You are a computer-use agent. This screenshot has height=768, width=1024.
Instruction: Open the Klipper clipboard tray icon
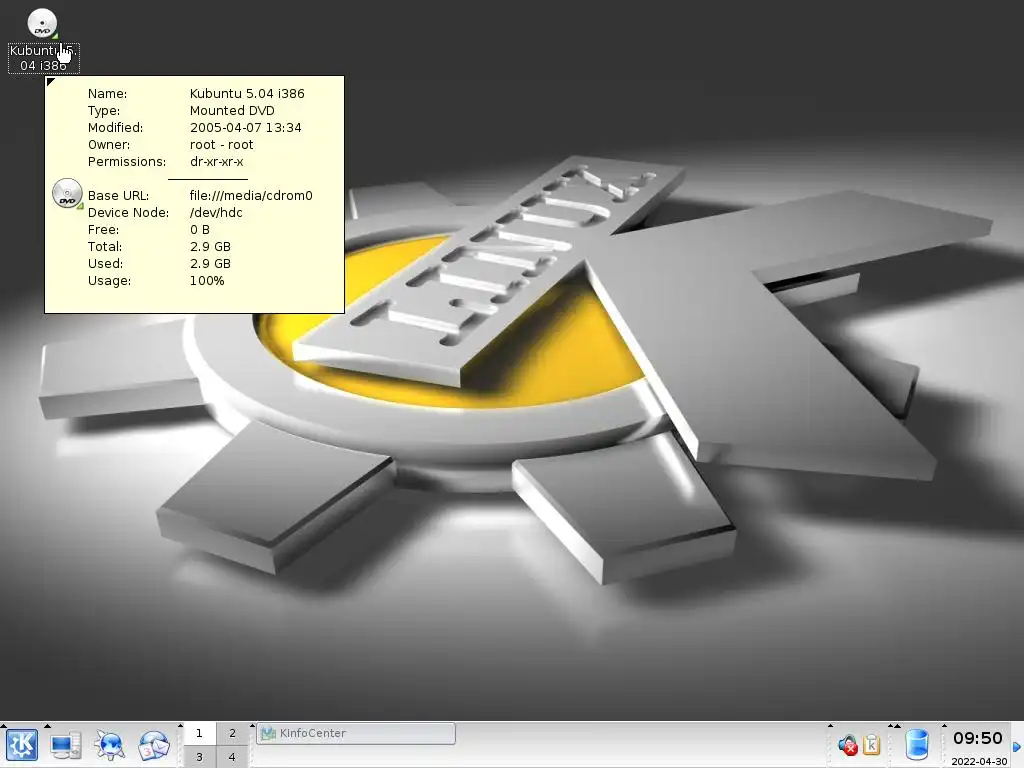pyautogui.click(x=872, y=744)
